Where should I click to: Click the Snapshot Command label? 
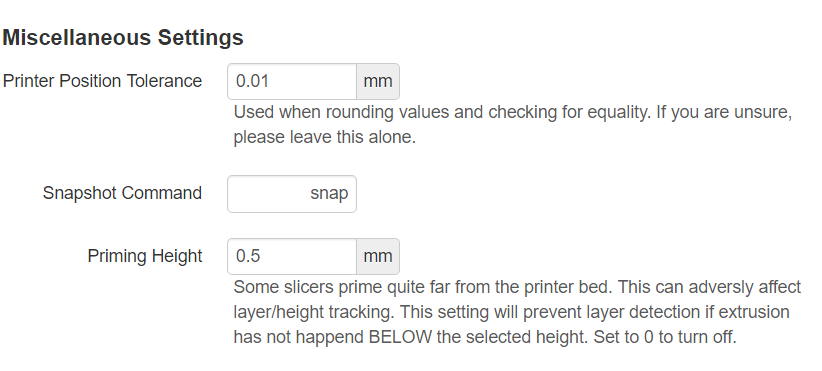coord(122,193)
